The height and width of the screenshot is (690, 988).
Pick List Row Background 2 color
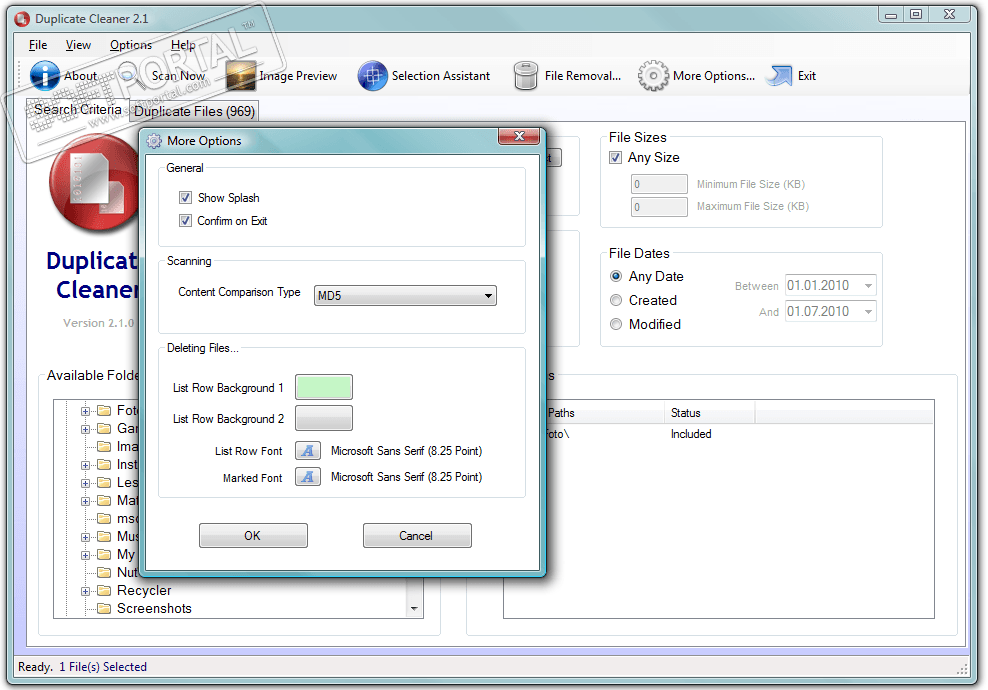coord(324,418)
